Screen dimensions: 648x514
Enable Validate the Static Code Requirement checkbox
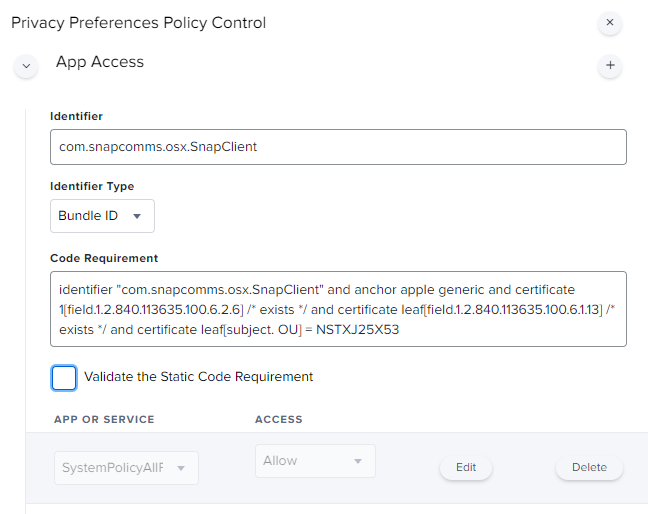(x=64, y=378)
